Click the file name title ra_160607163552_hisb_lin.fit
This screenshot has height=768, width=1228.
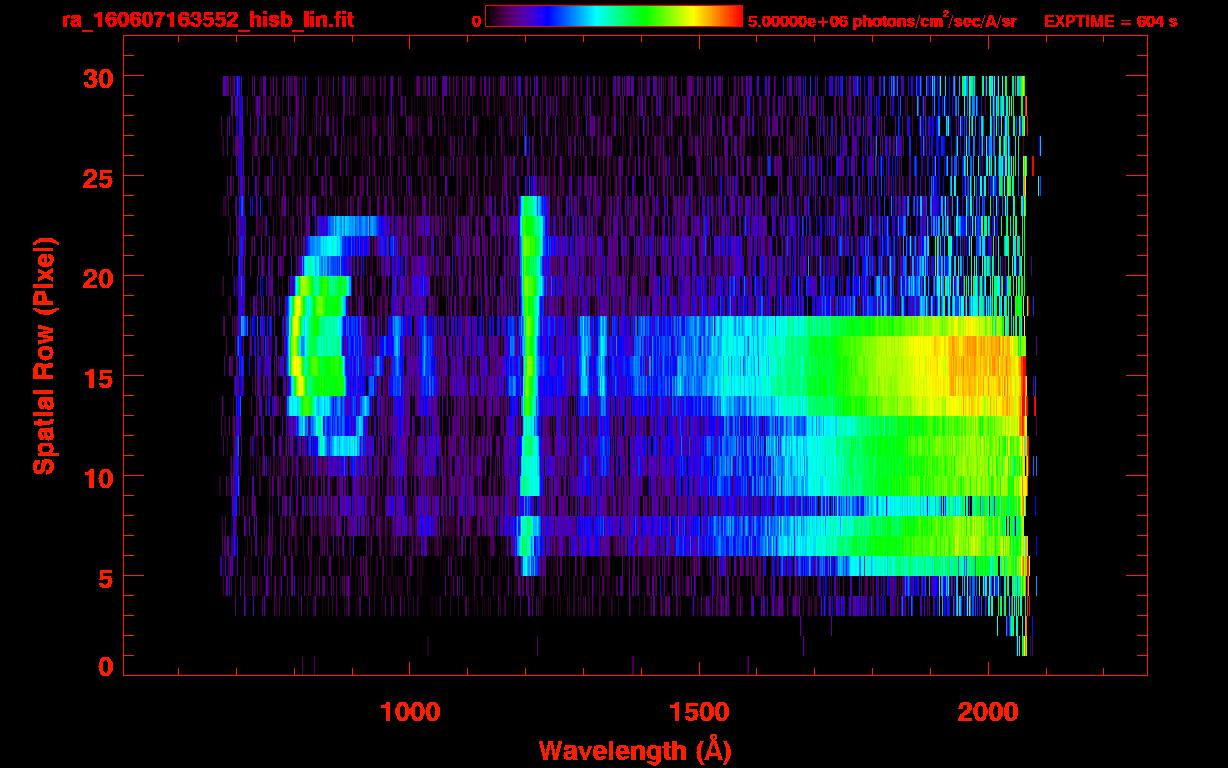point(207,20)
